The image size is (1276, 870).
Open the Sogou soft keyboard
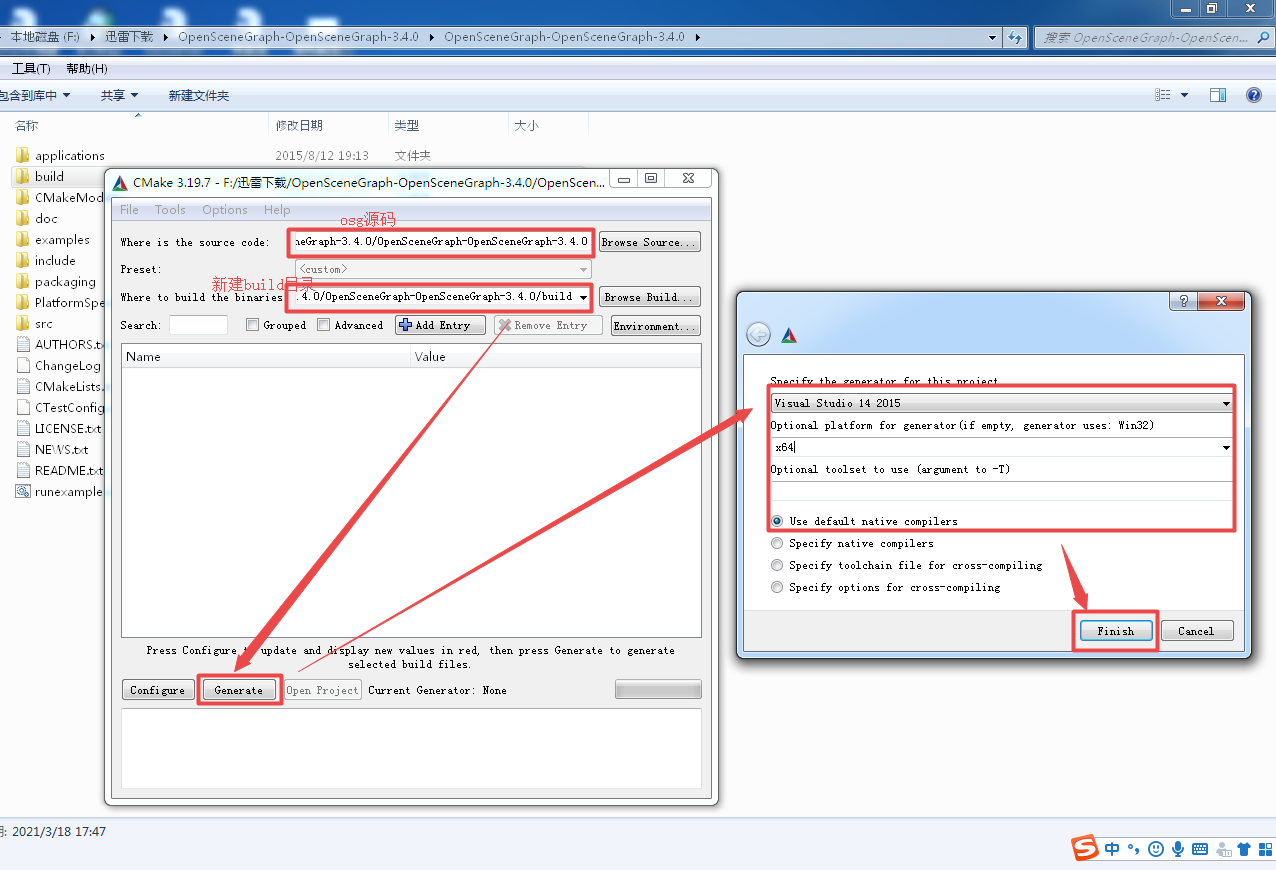pyautogui.click(x=1200, y=849)
